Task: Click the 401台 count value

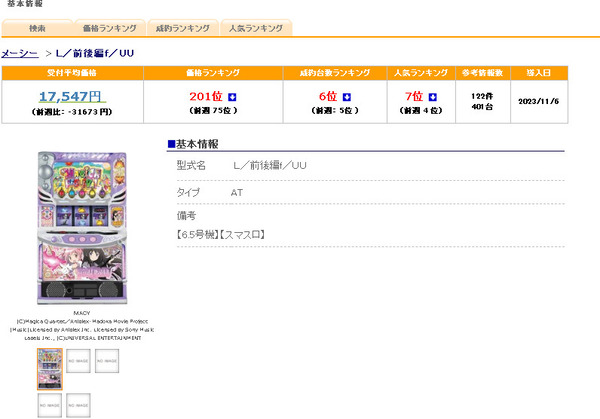Action: point(482,107)
